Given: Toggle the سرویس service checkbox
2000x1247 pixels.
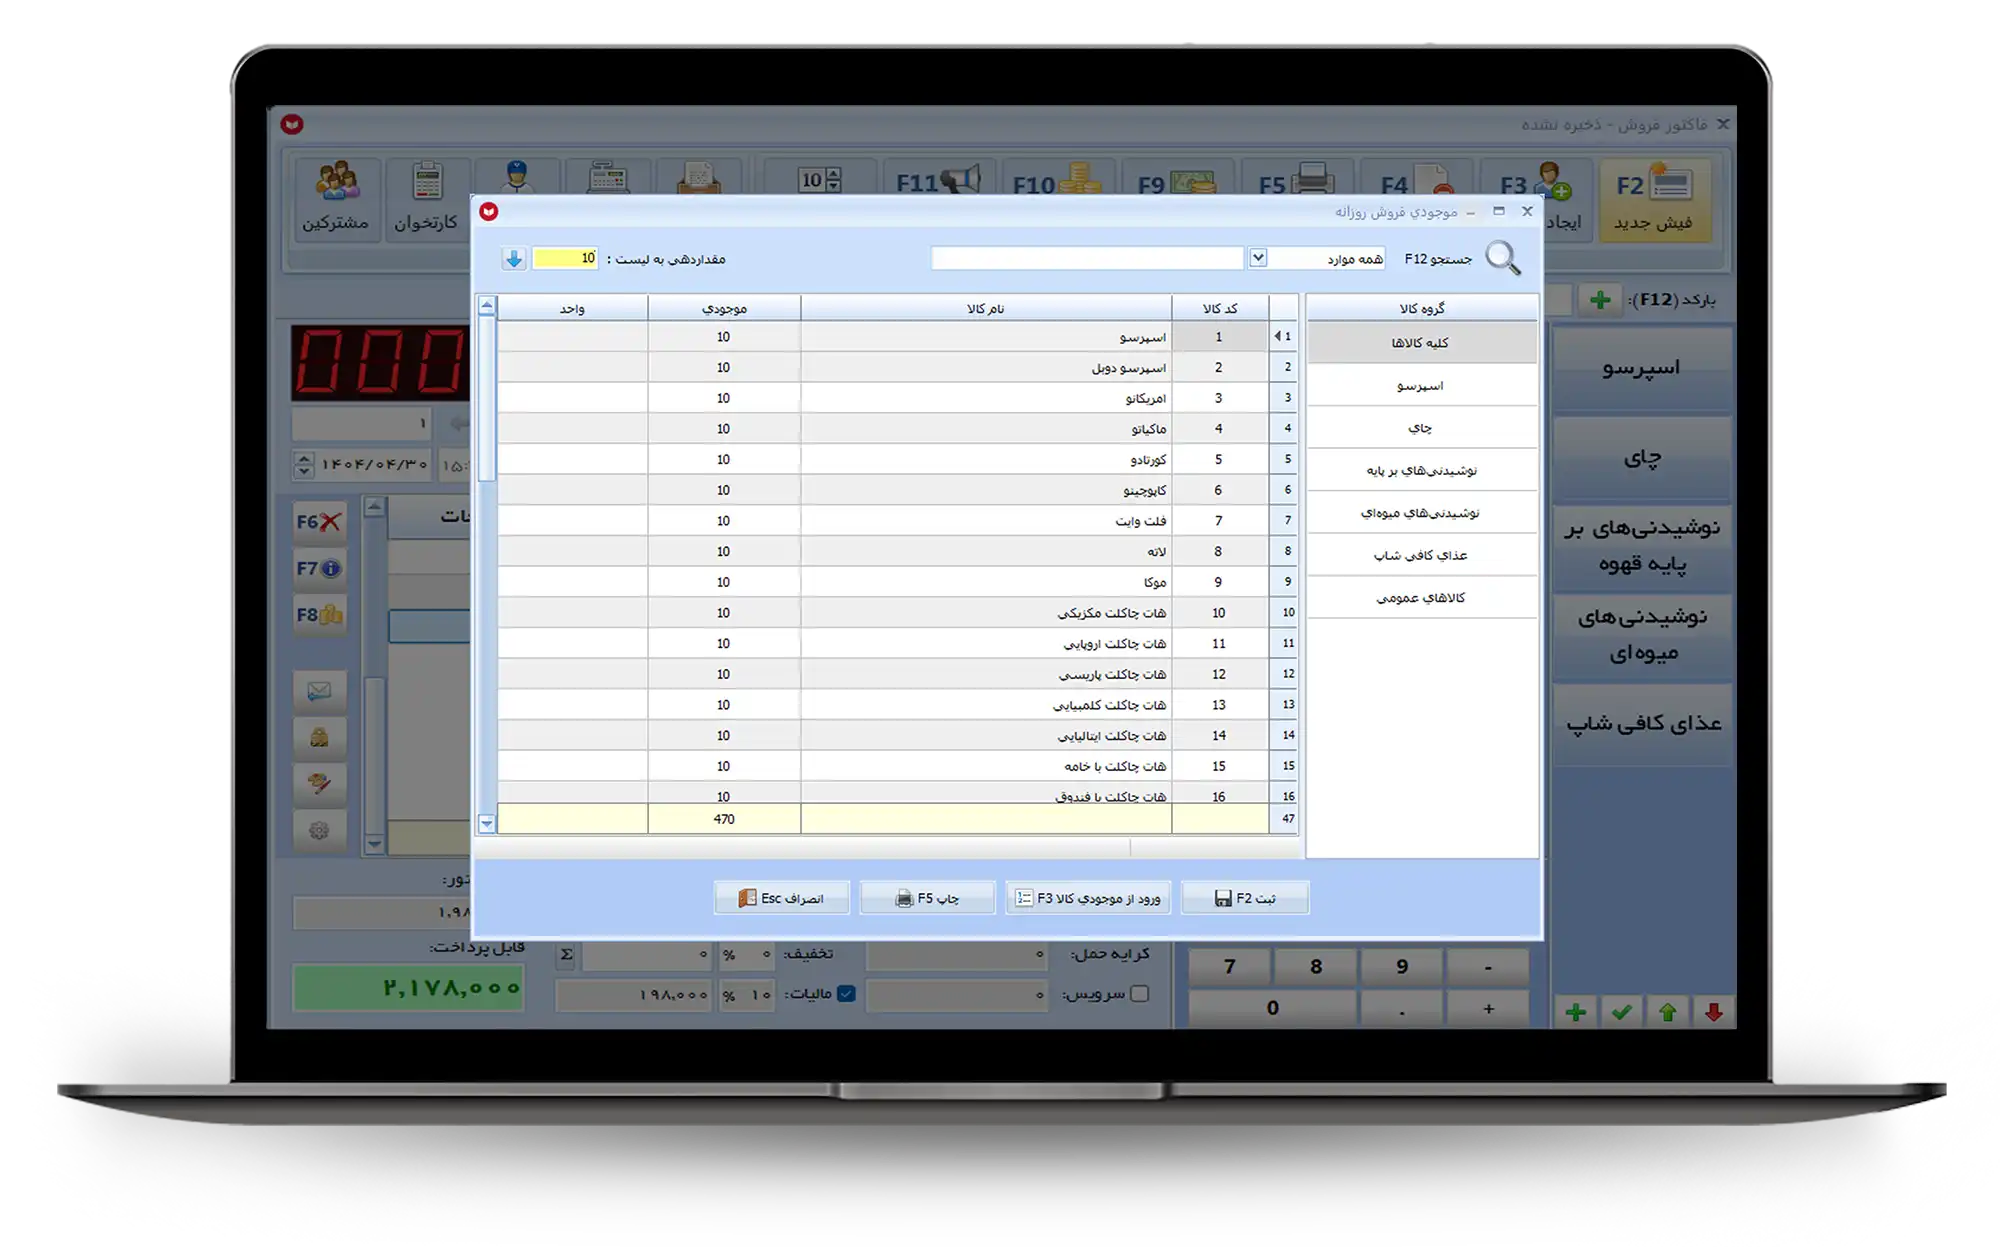Looking at the screenshot, I should 1140,994.
